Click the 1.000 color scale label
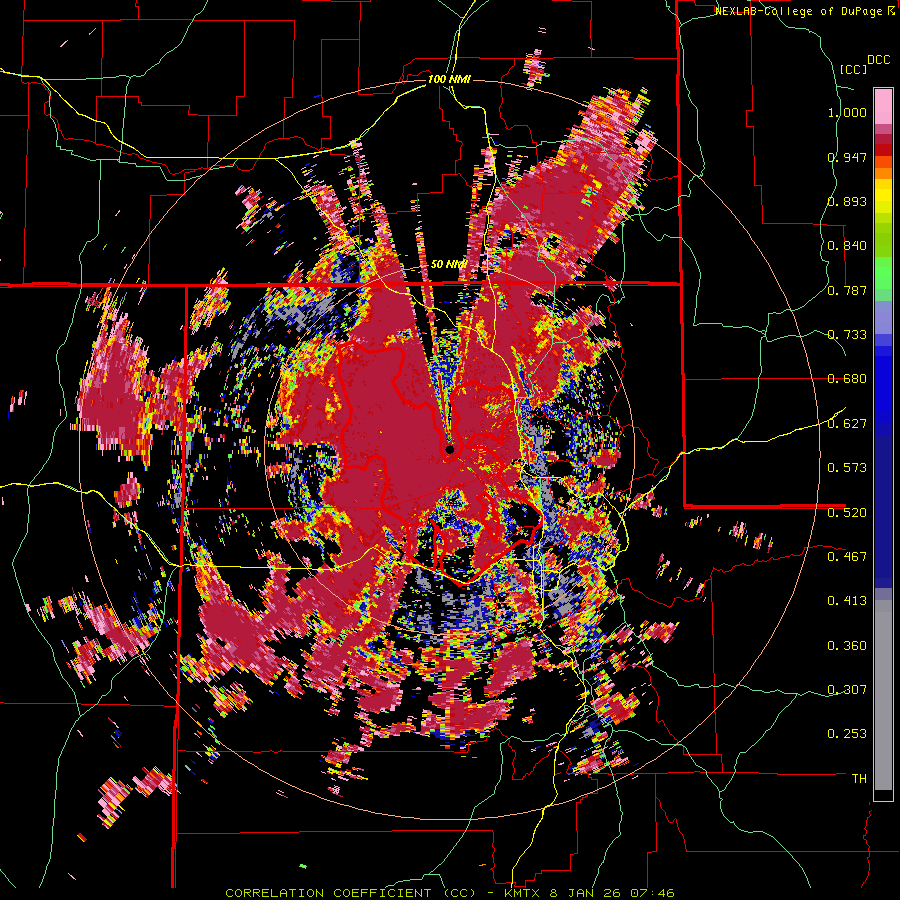 847,112
